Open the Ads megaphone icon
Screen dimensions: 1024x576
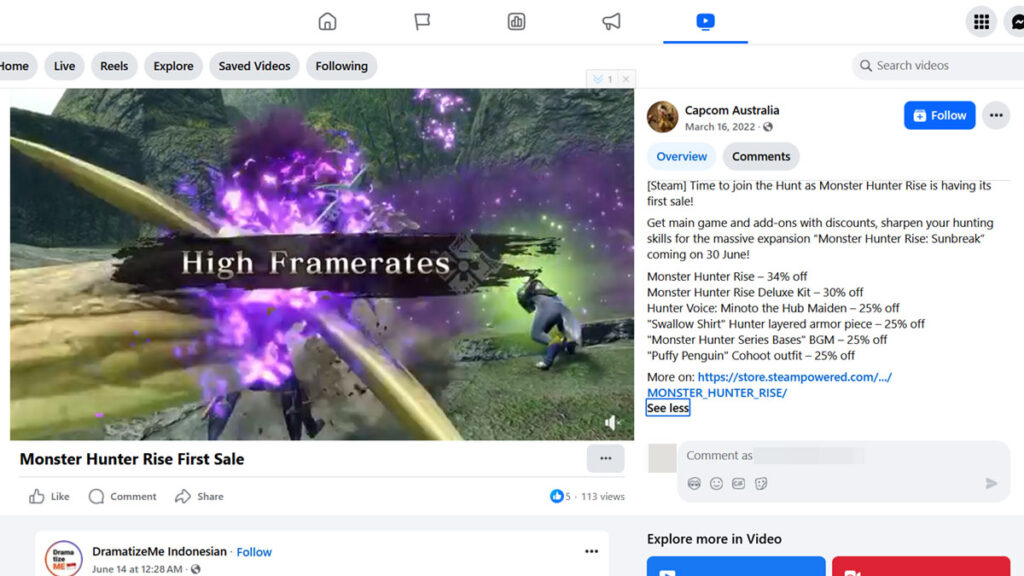click(x=611, y=22)
